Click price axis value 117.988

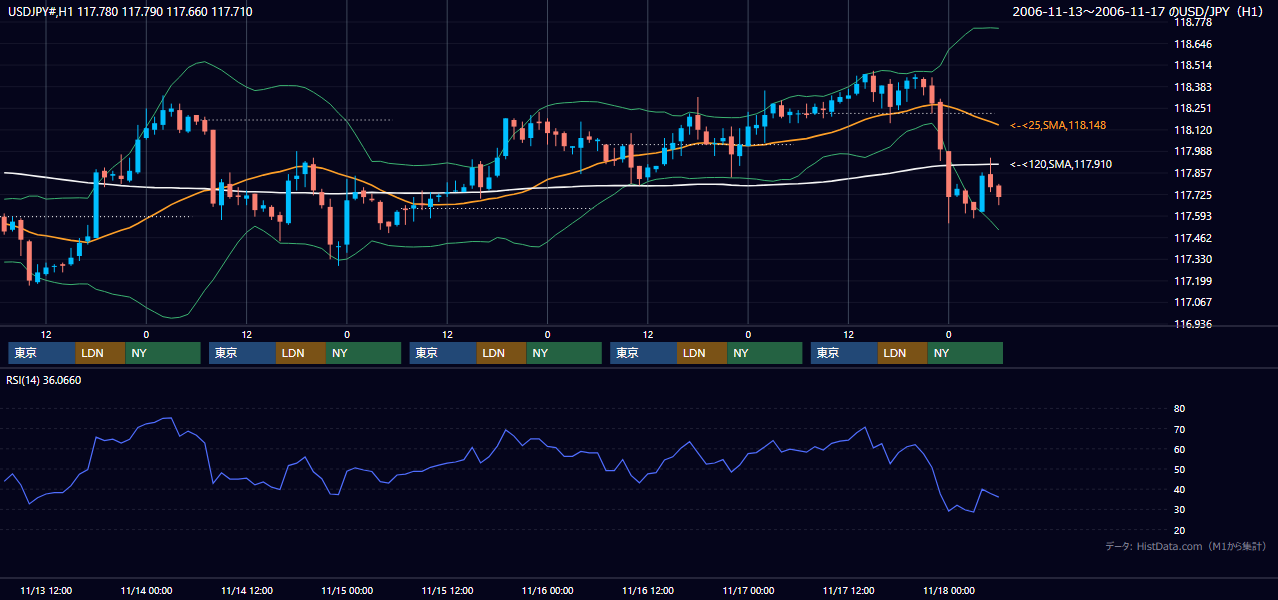(1192, 151)
